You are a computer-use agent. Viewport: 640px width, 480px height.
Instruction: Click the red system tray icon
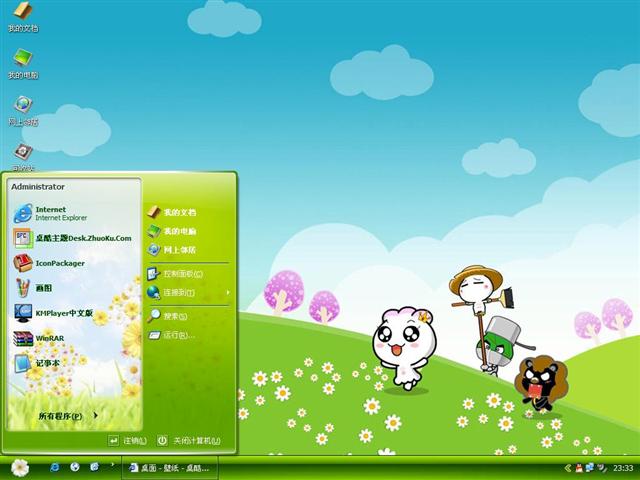tap(579, 468)
